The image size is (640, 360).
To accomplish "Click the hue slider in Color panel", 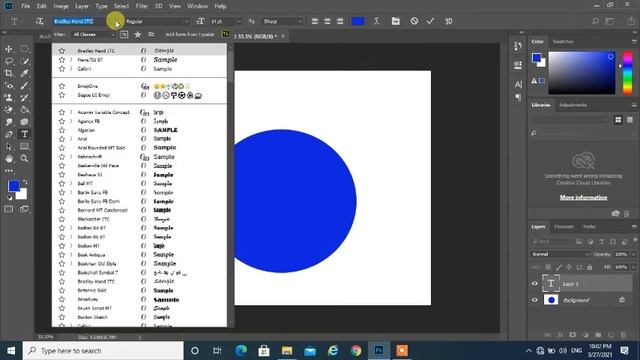I will (627, 73).
